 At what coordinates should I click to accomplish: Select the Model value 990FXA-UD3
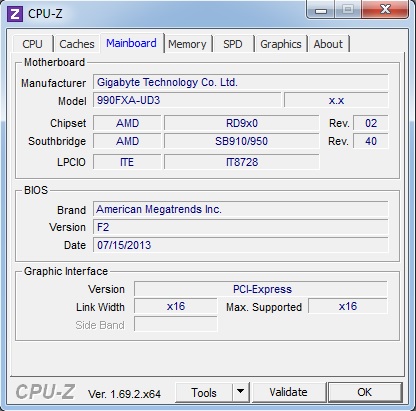[187, 100]
